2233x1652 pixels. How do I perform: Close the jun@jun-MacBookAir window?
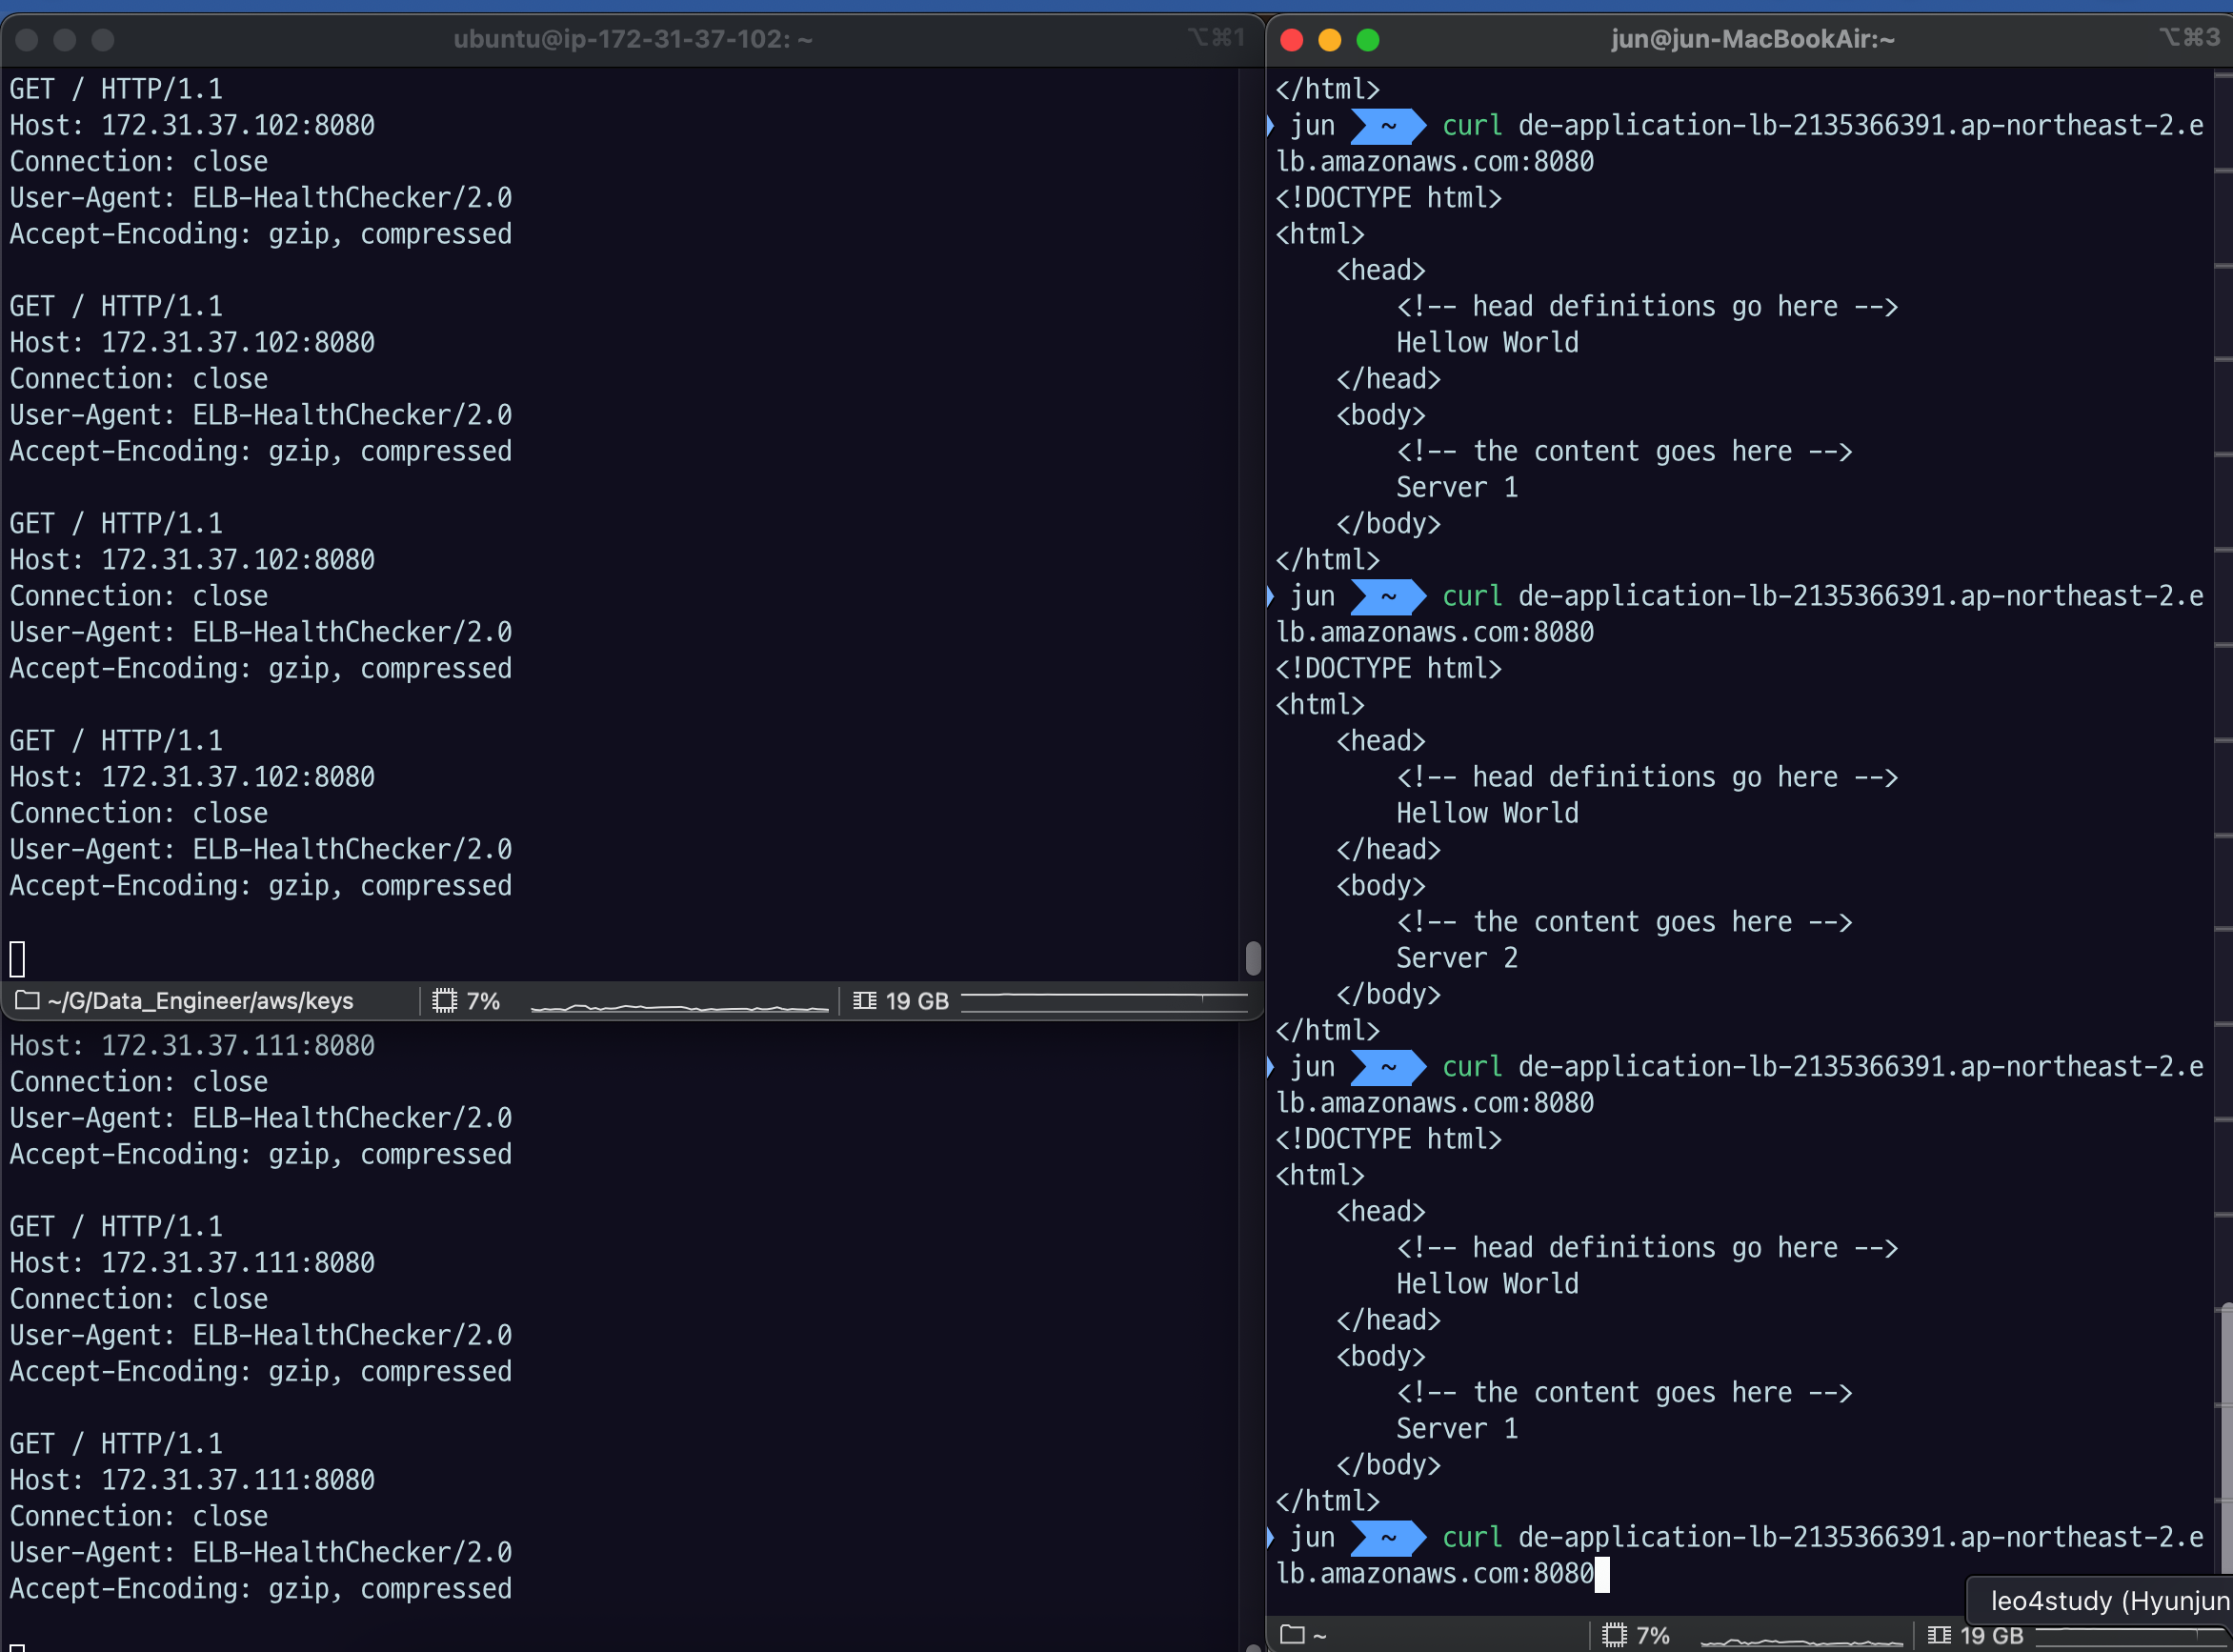click(x=1291, y=40)
